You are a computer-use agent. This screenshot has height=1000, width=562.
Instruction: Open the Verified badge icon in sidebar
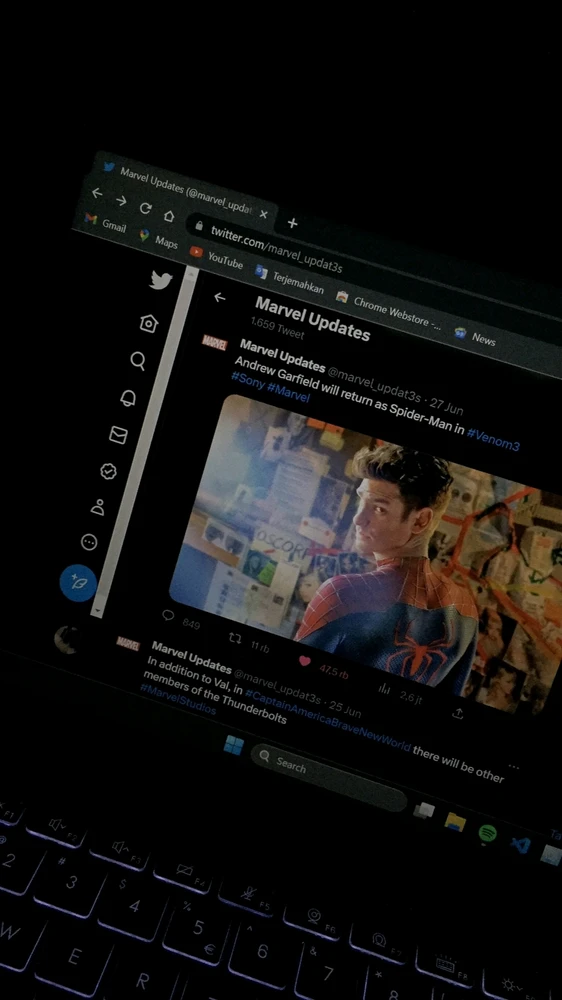click(x=108, y=471)
